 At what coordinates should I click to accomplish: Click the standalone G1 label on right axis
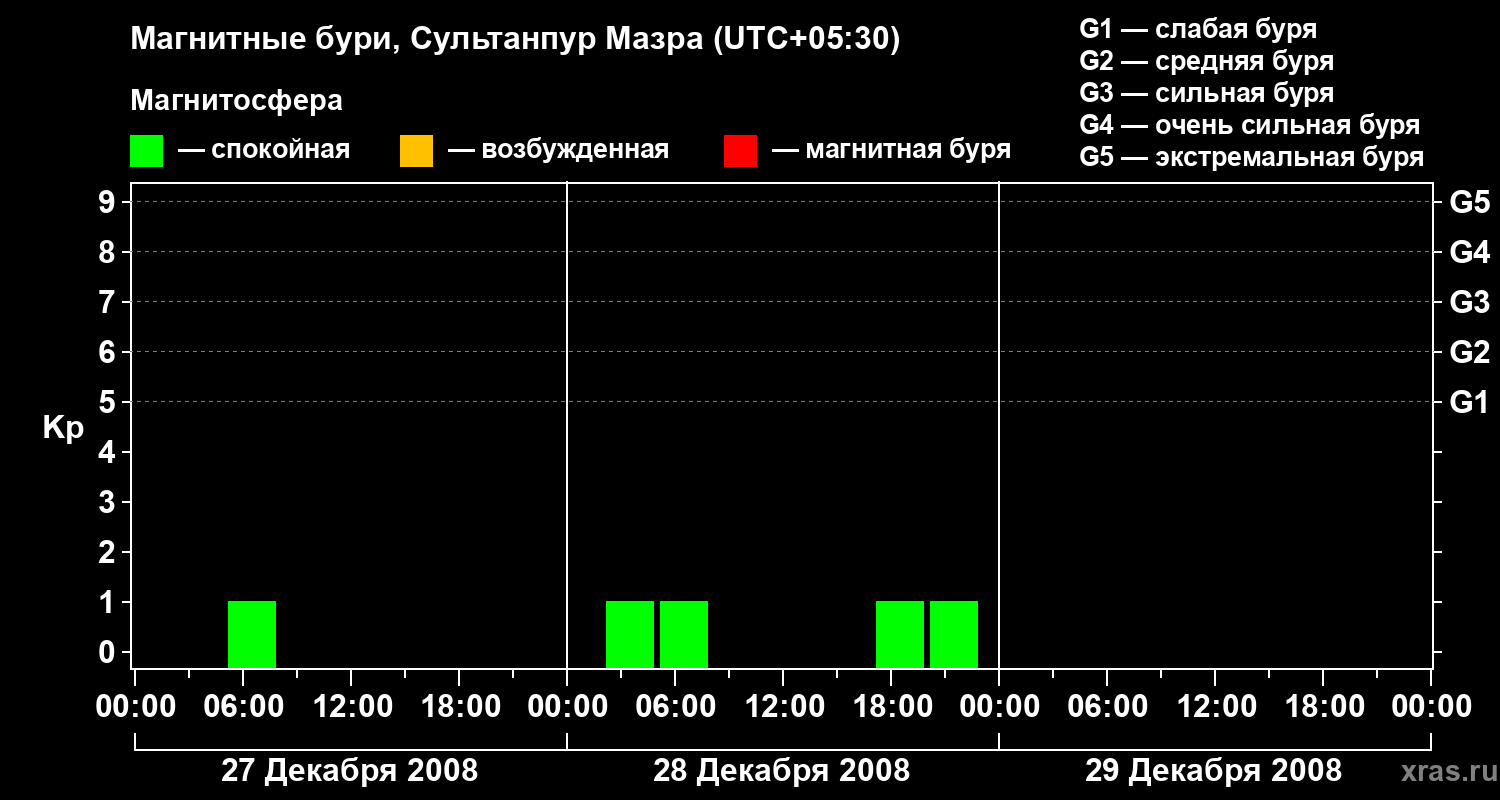[x=1470, y=402]
